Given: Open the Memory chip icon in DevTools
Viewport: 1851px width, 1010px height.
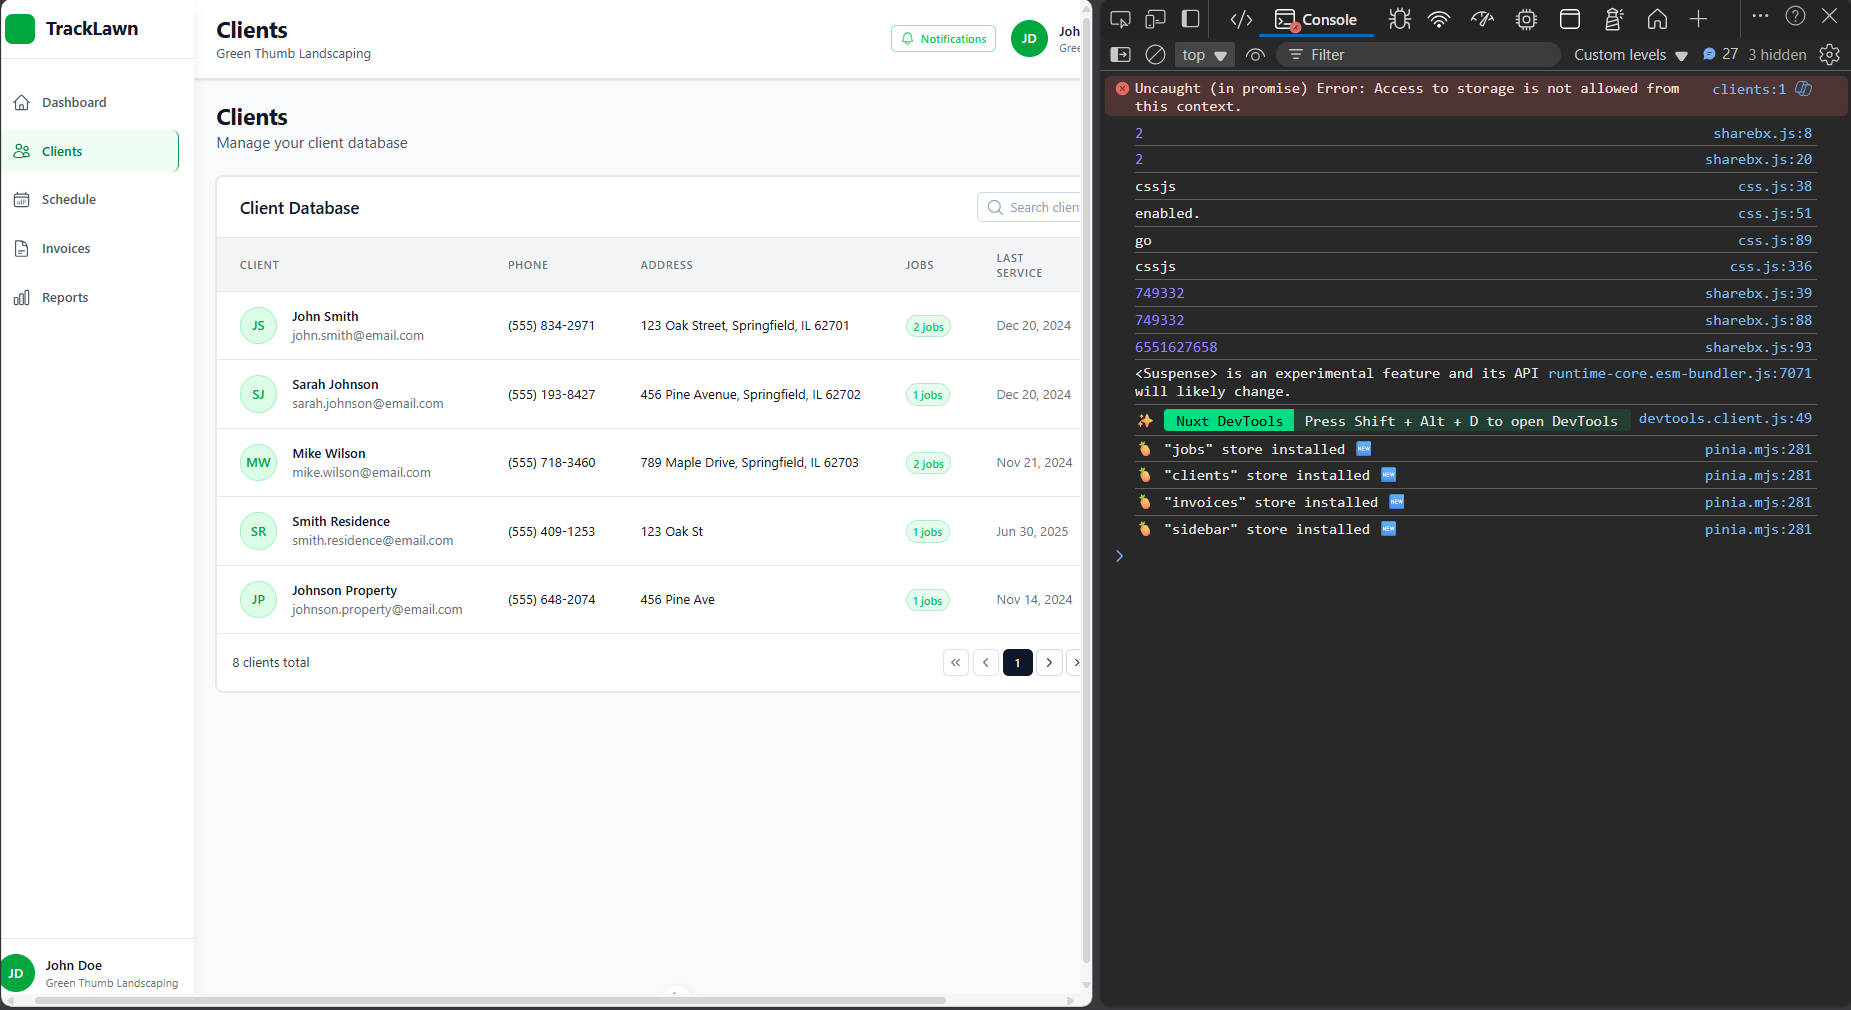Looking at the screenshot, I should tap(1526, 19).
